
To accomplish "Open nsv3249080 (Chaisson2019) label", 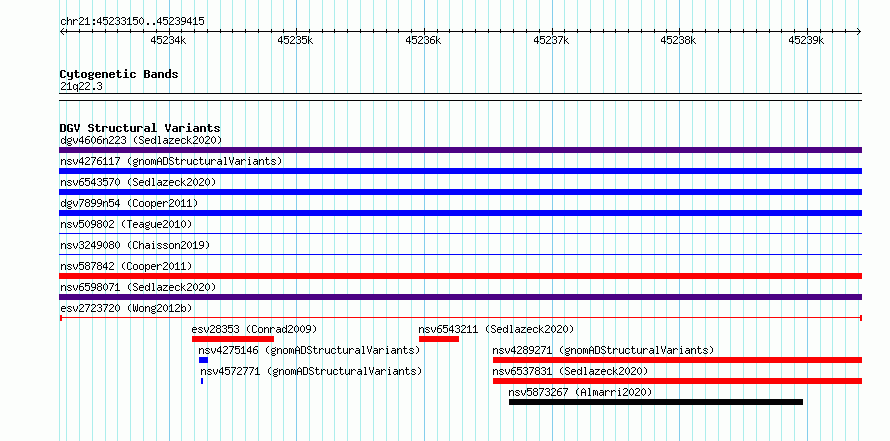I will tap(135, 245).
